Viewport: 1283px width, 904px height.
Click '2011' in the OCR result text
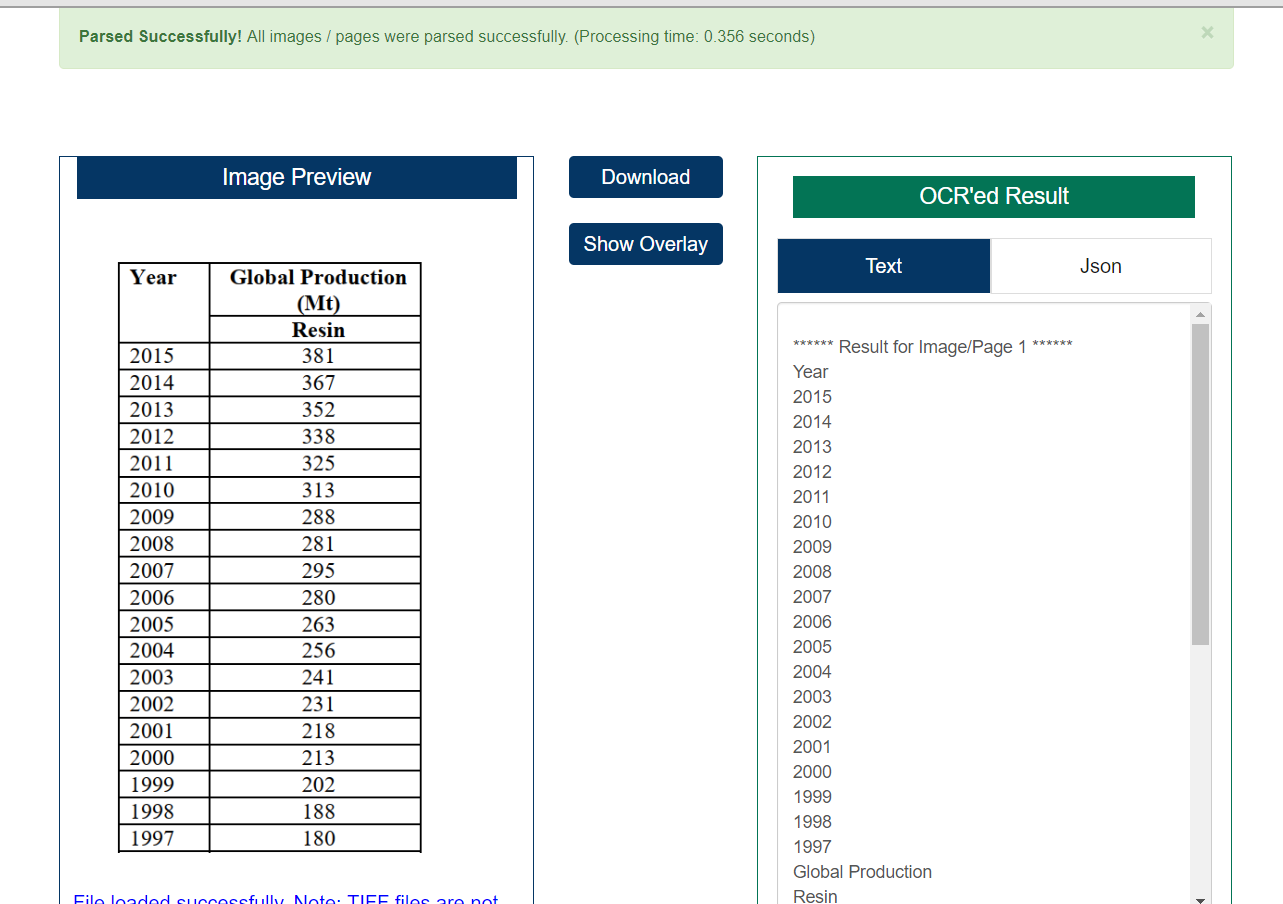pos(812,497)
